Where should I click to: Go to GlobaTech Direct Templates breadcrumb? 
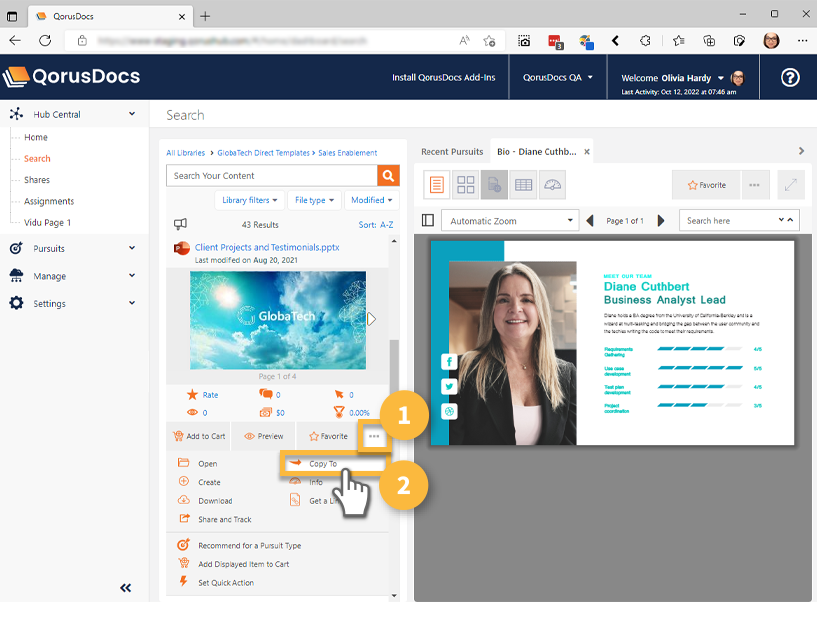[263, 153]
